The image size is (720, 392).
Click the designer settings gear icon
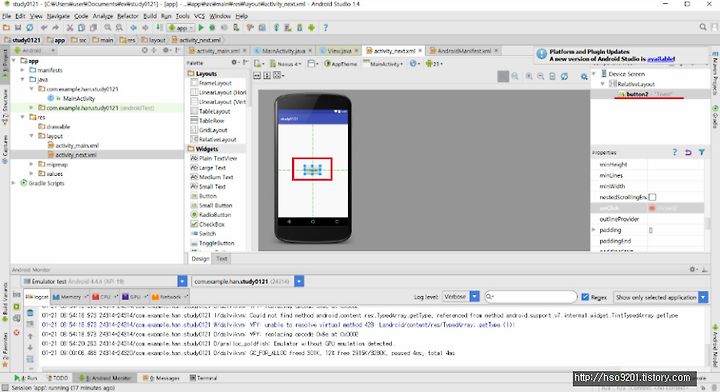coord(584,77)
